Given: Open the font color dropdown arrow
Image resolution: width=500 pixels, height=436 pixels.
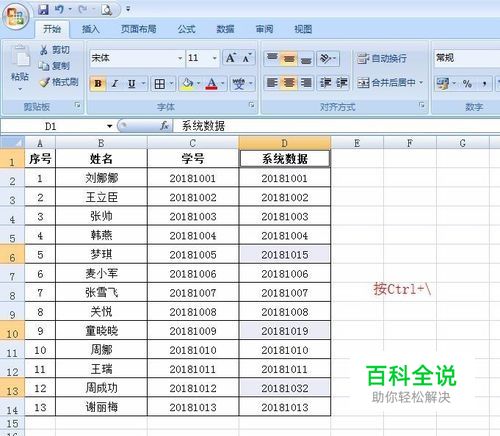Looking at the screenshot, I should point(223,83).
